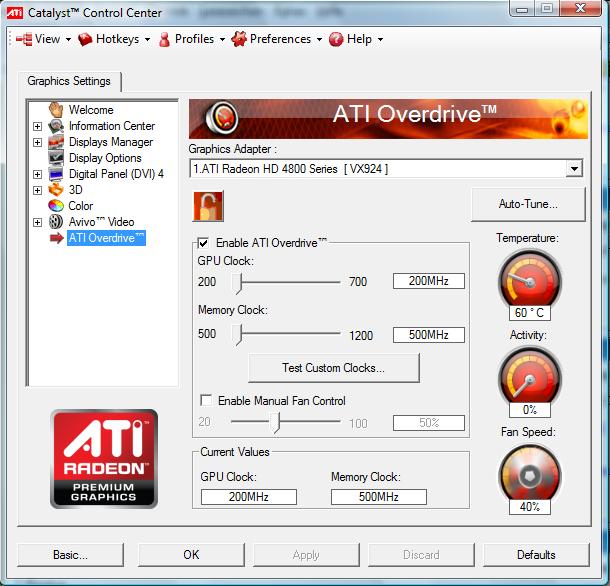Screen dimensions: 610x586
Task: Click the 60 °C temperature readout
Action: click(x=529, y=313)
